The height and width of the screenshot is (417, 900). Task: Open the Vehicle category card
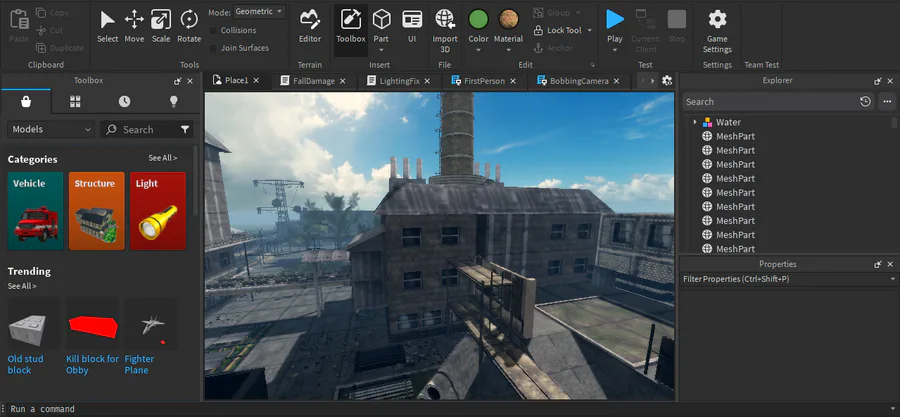(x=36, y=211)
